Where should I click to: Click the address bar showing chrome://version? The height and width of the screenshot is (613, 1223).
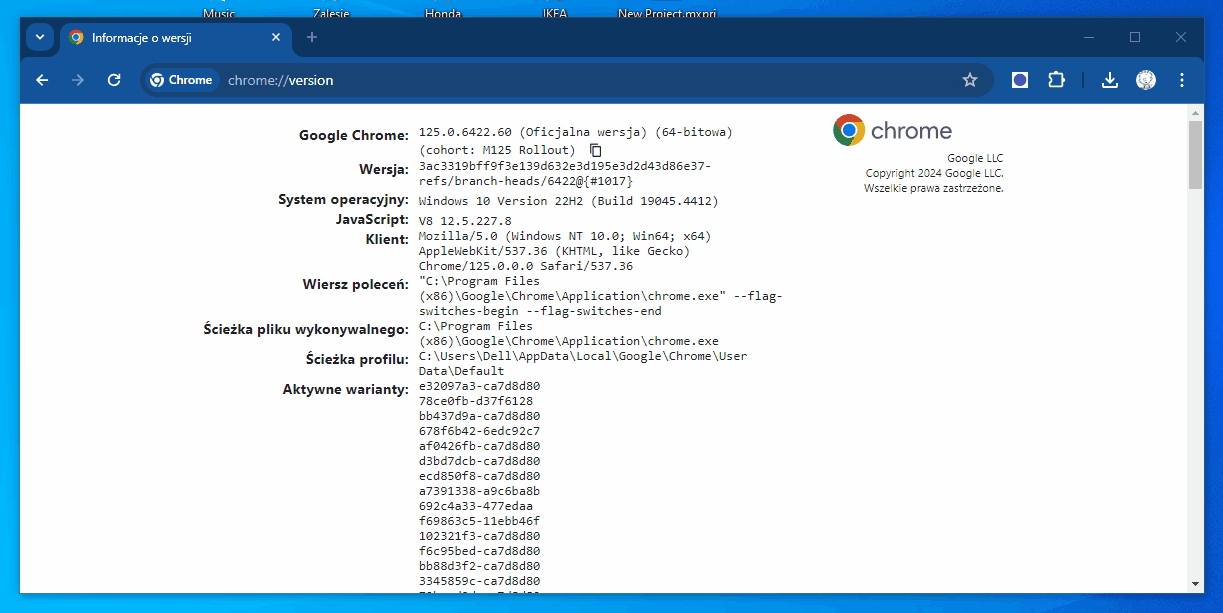[x=580, y=80]
